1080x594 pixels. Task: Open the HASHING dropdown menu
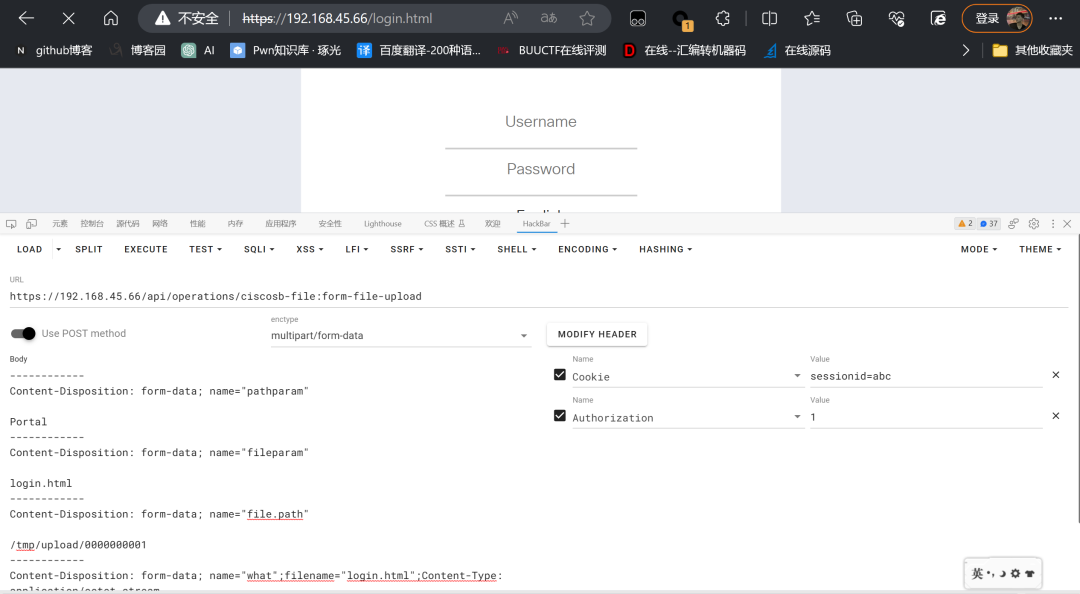coord(665,249)
